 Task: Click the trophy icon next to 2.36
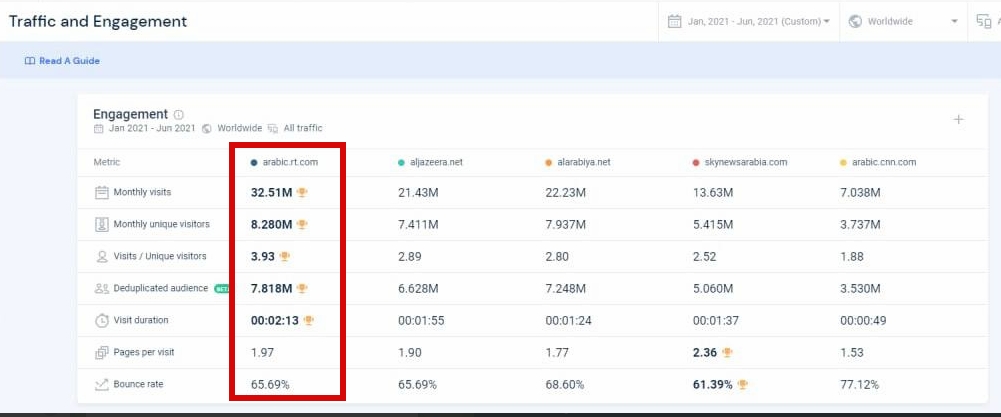[726, 353]
